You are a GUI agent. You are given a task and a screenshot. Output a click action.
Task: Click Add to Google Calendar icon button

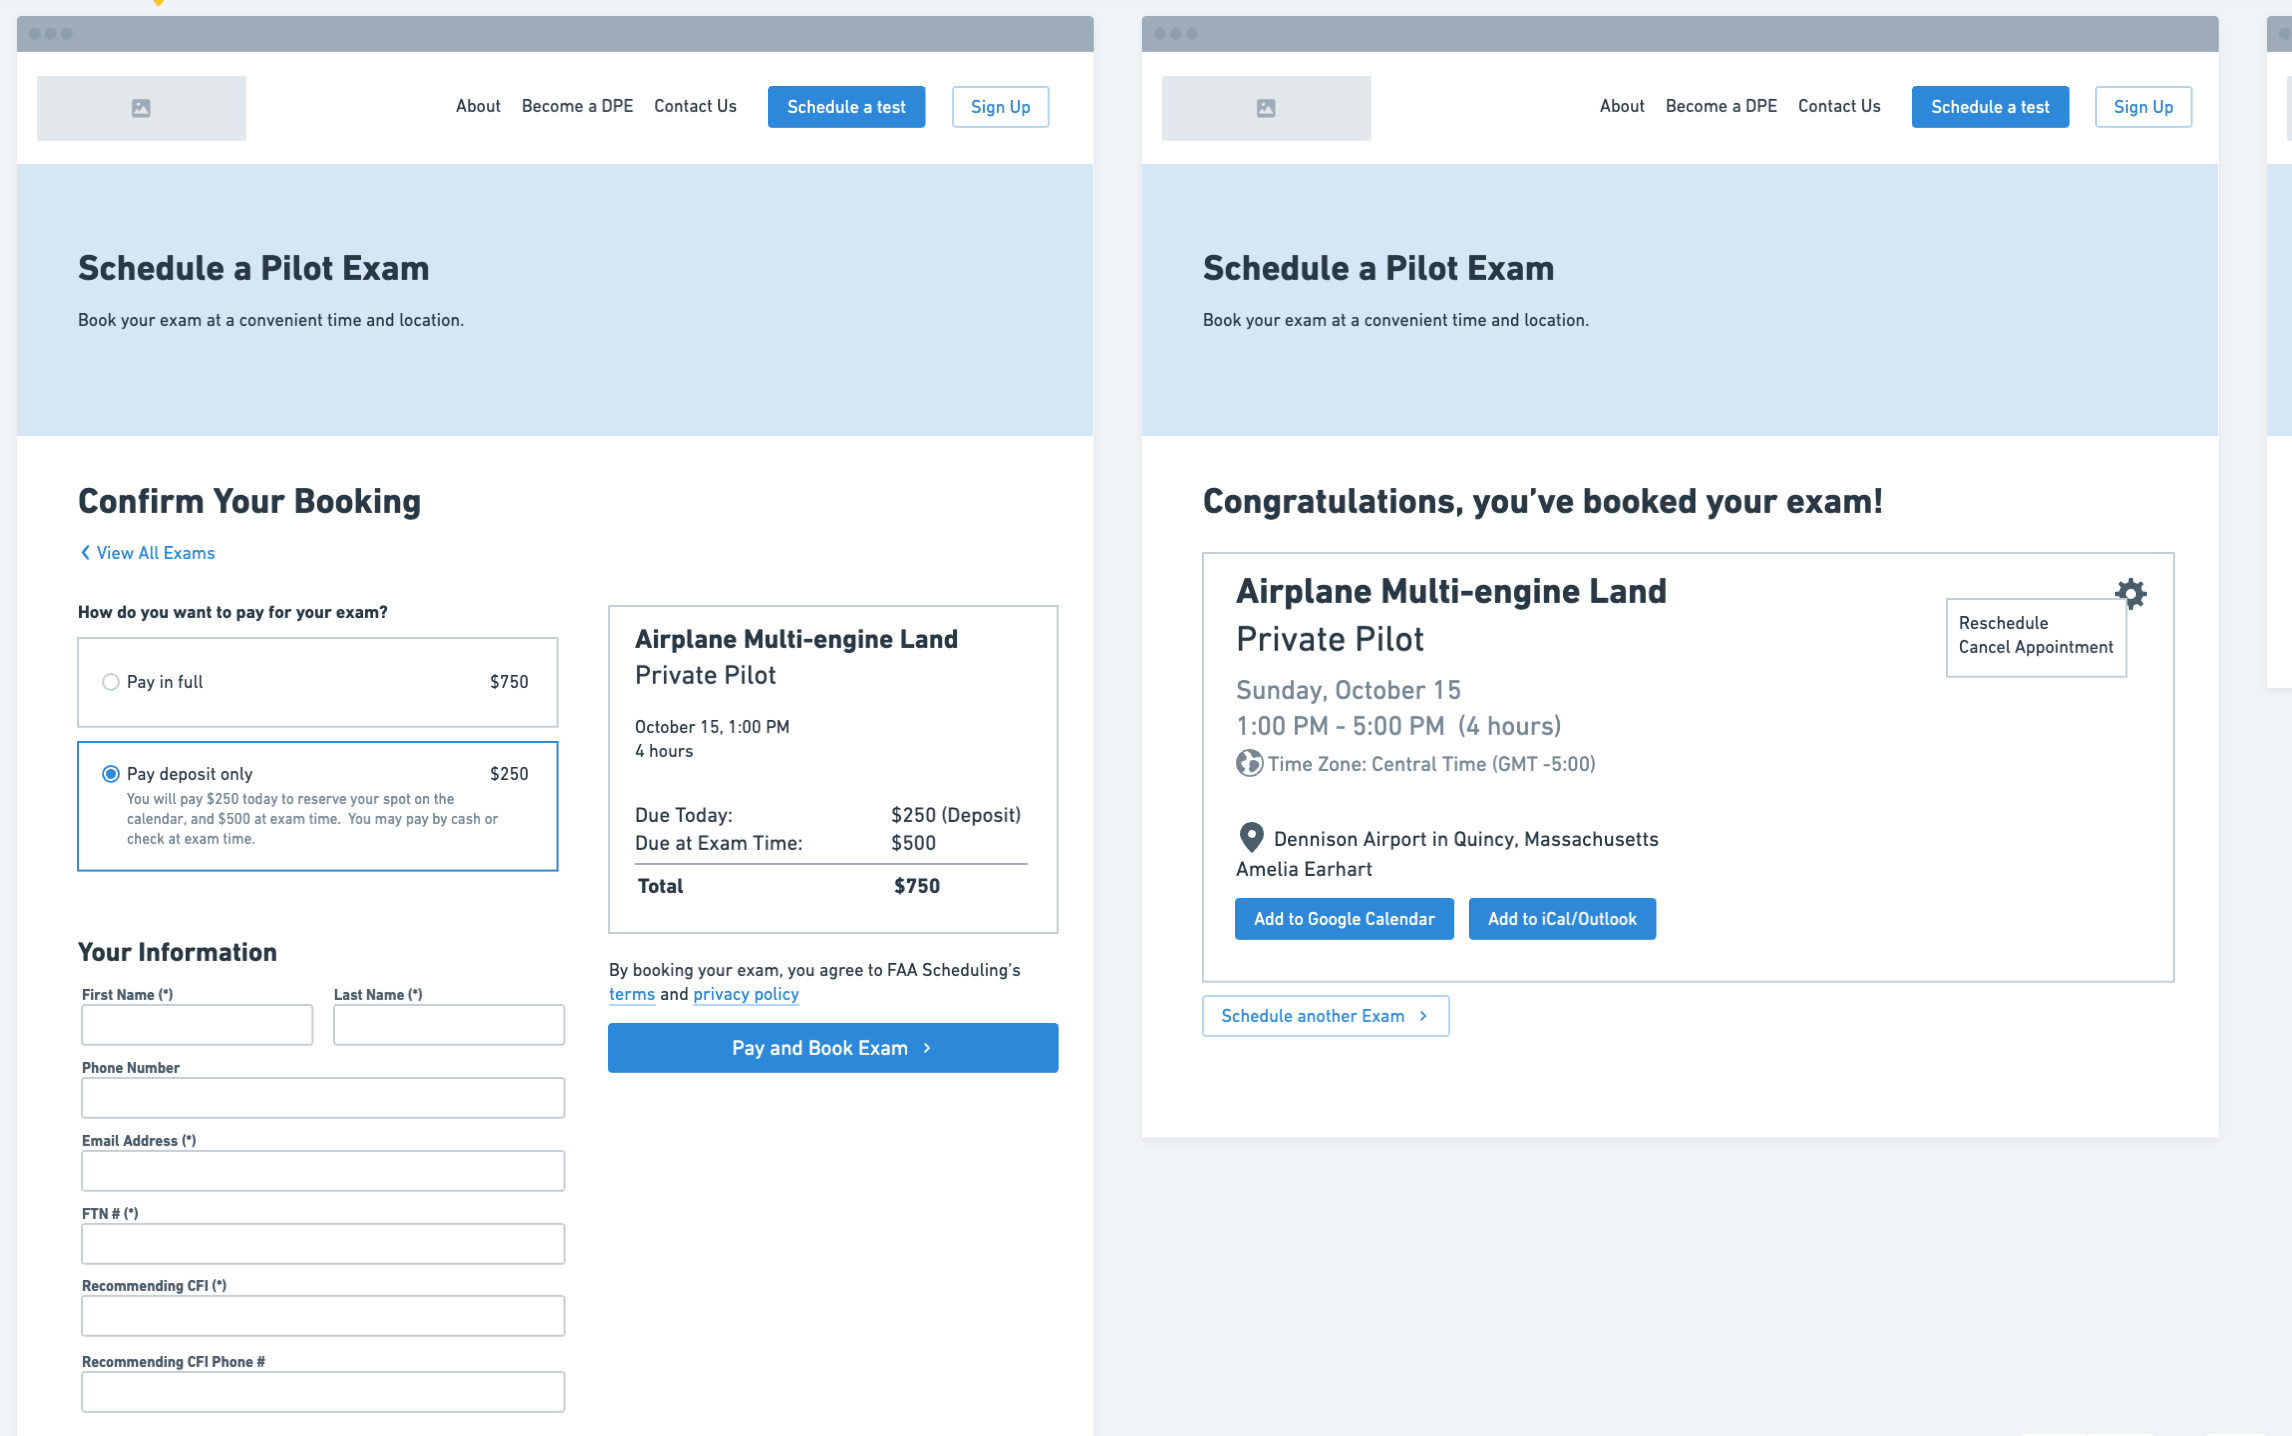click(x=1343, y=918)
